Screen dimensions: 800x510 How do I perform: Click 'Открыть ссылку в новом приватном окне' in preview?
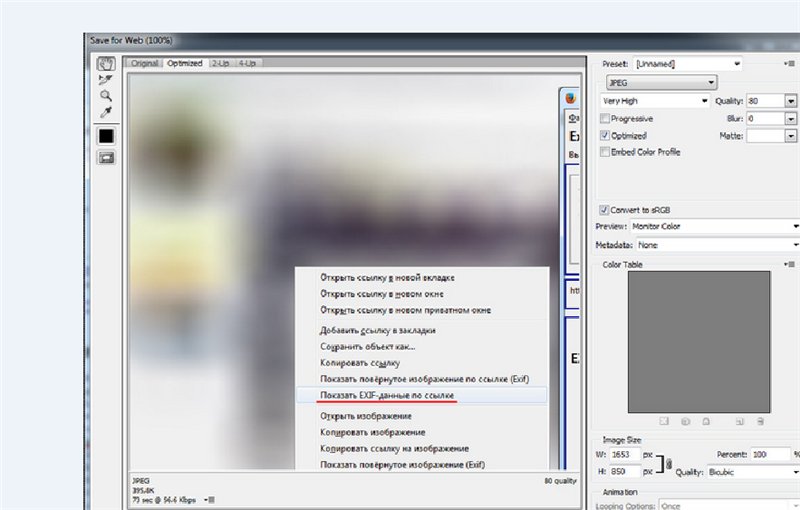[x=406, y=310]
